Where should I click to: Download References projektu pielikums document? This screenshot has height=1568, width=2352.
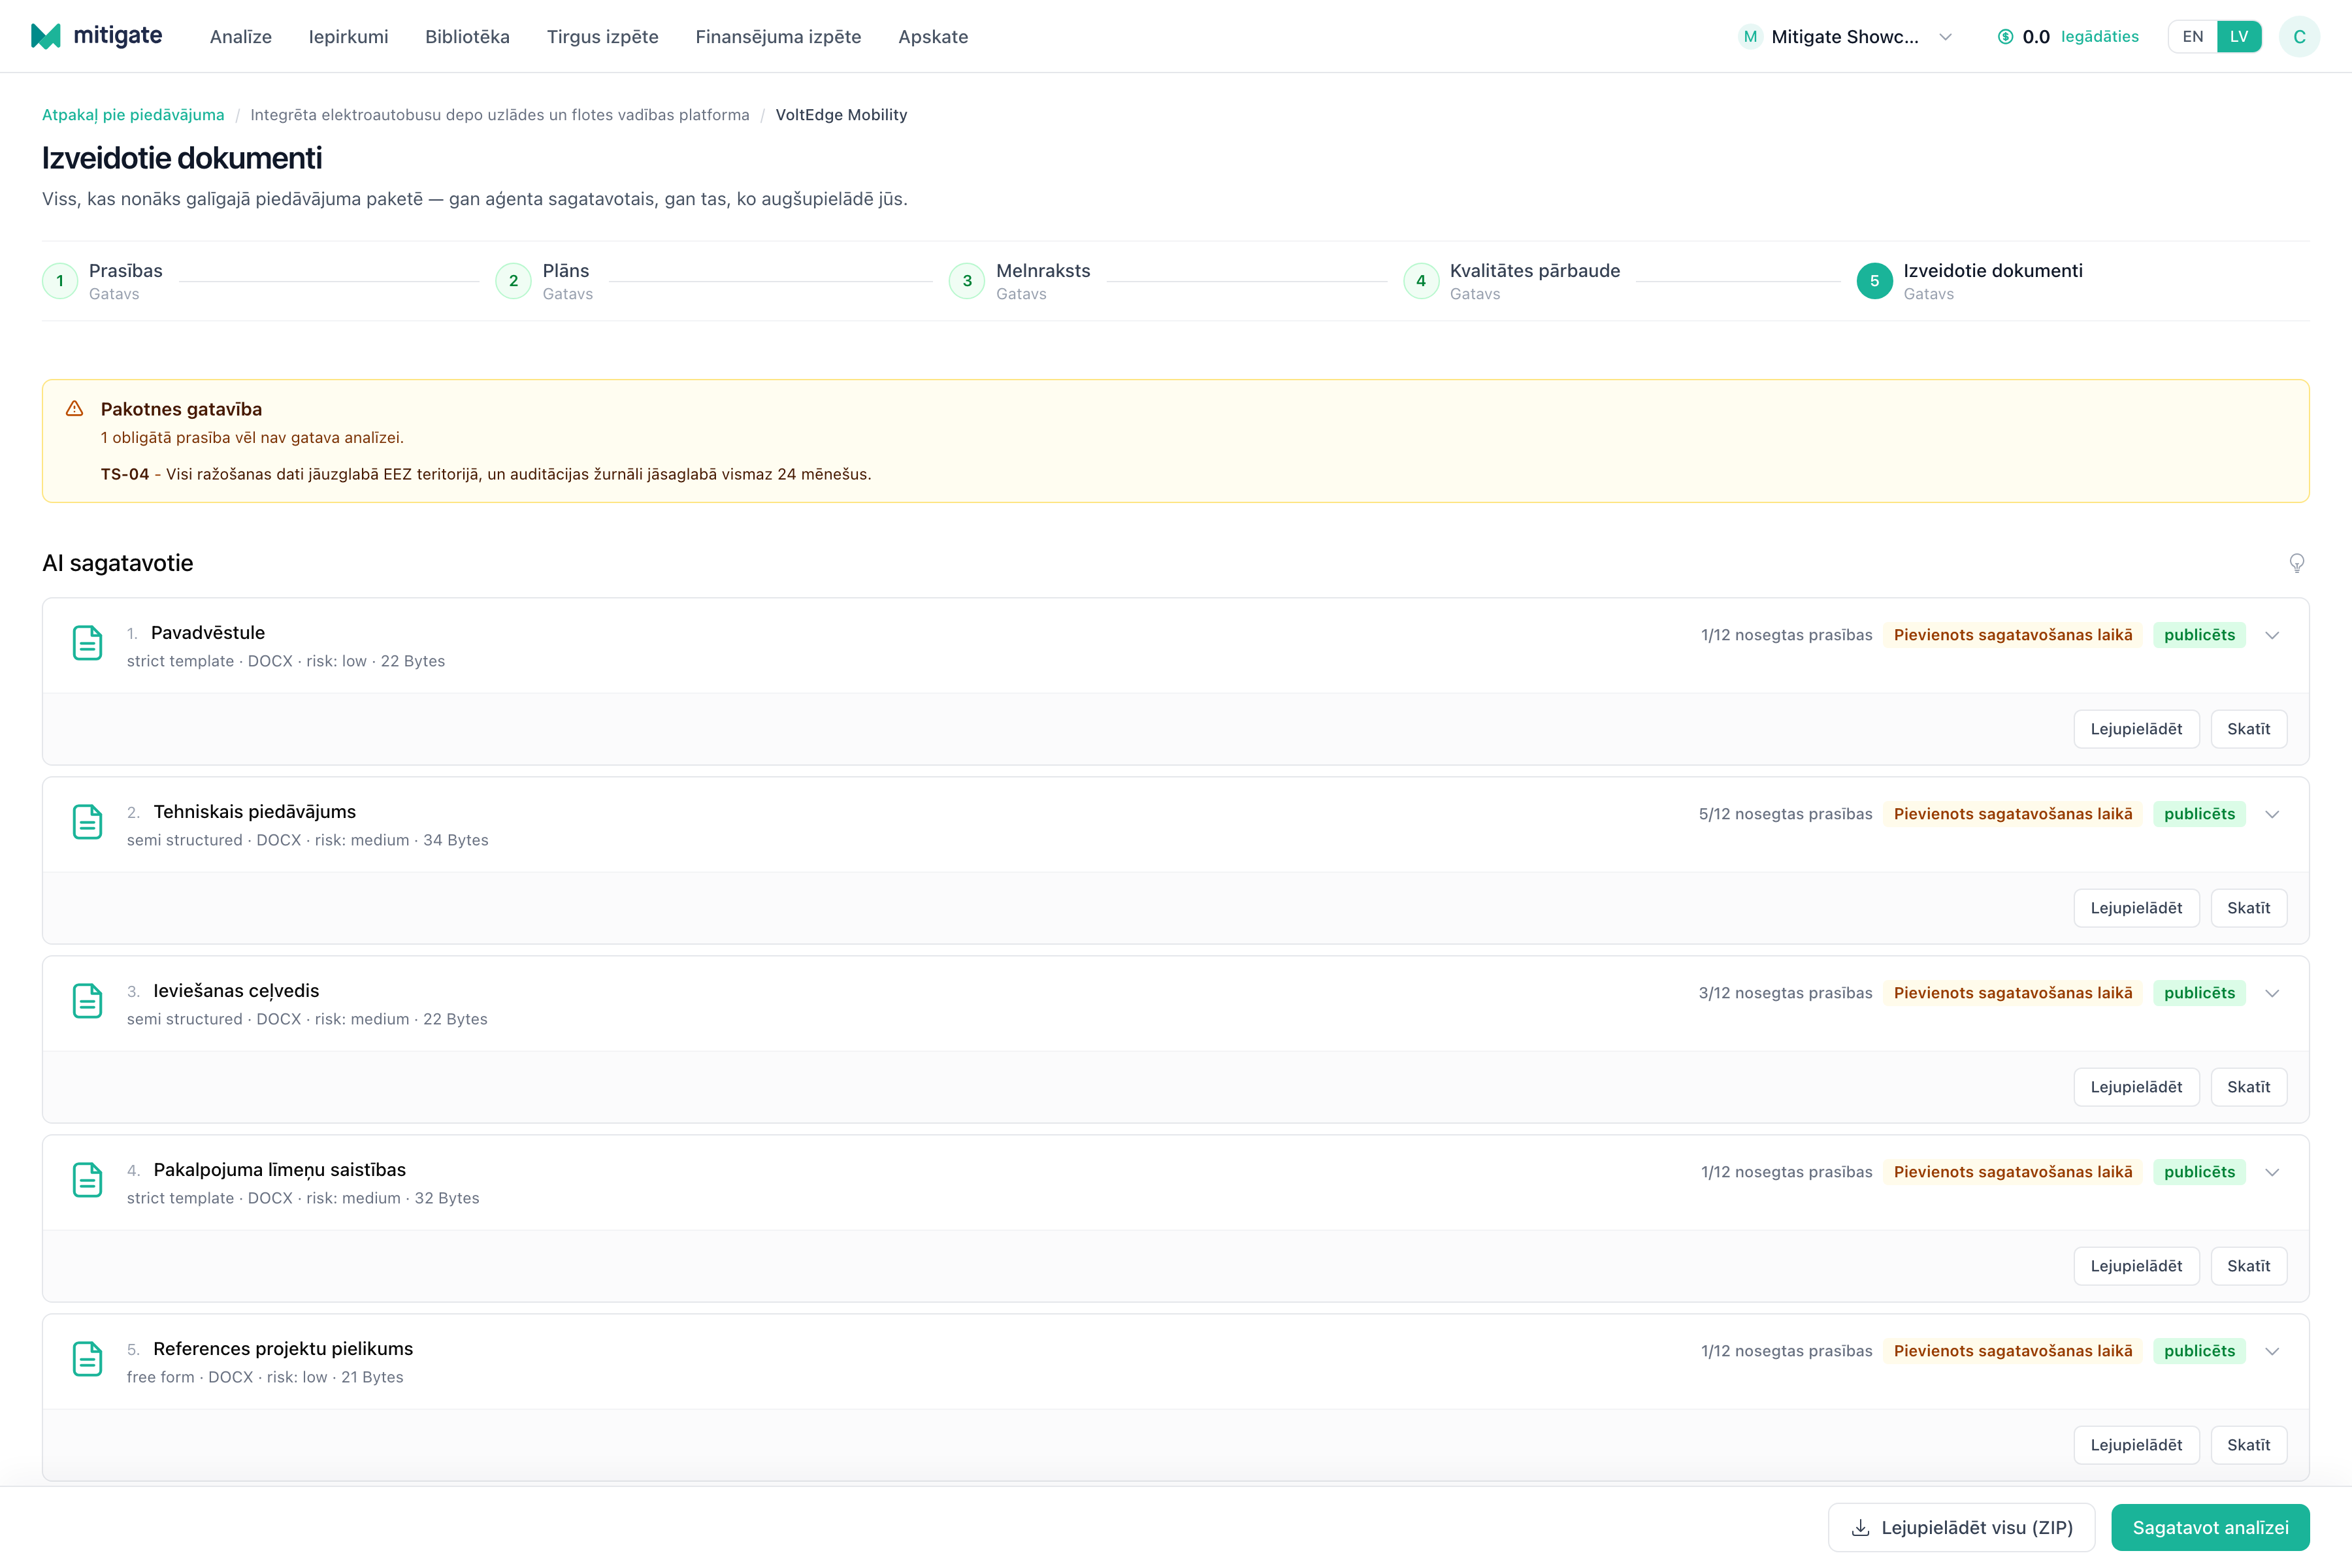pyautogui.click(x=2136, y=1445)
